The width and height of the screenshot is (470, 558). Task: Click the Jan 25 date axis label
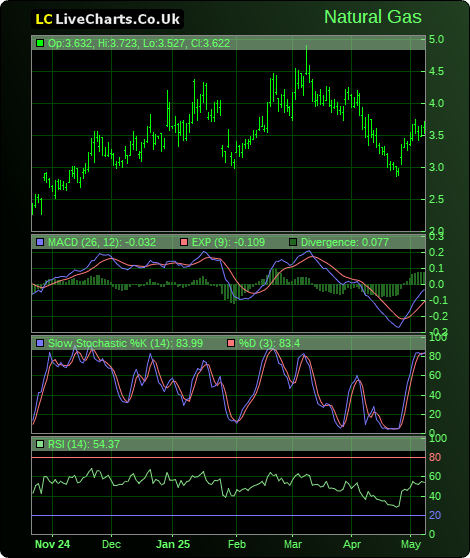pos(173,544)
